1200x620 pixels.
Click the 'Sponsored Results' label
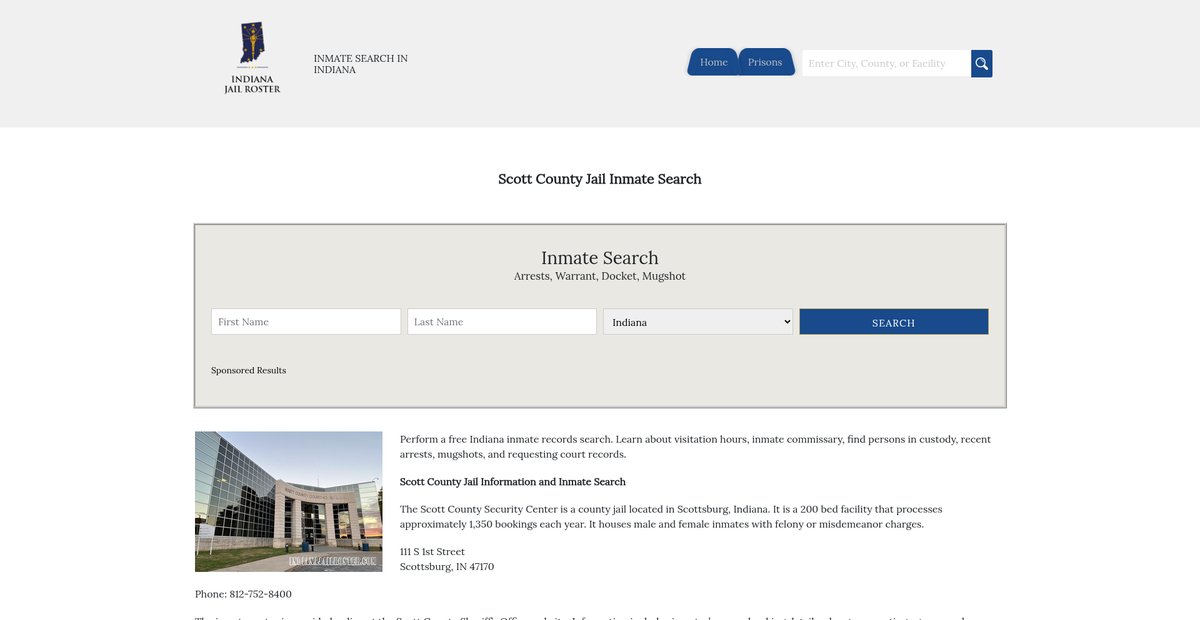coord(248,371)
